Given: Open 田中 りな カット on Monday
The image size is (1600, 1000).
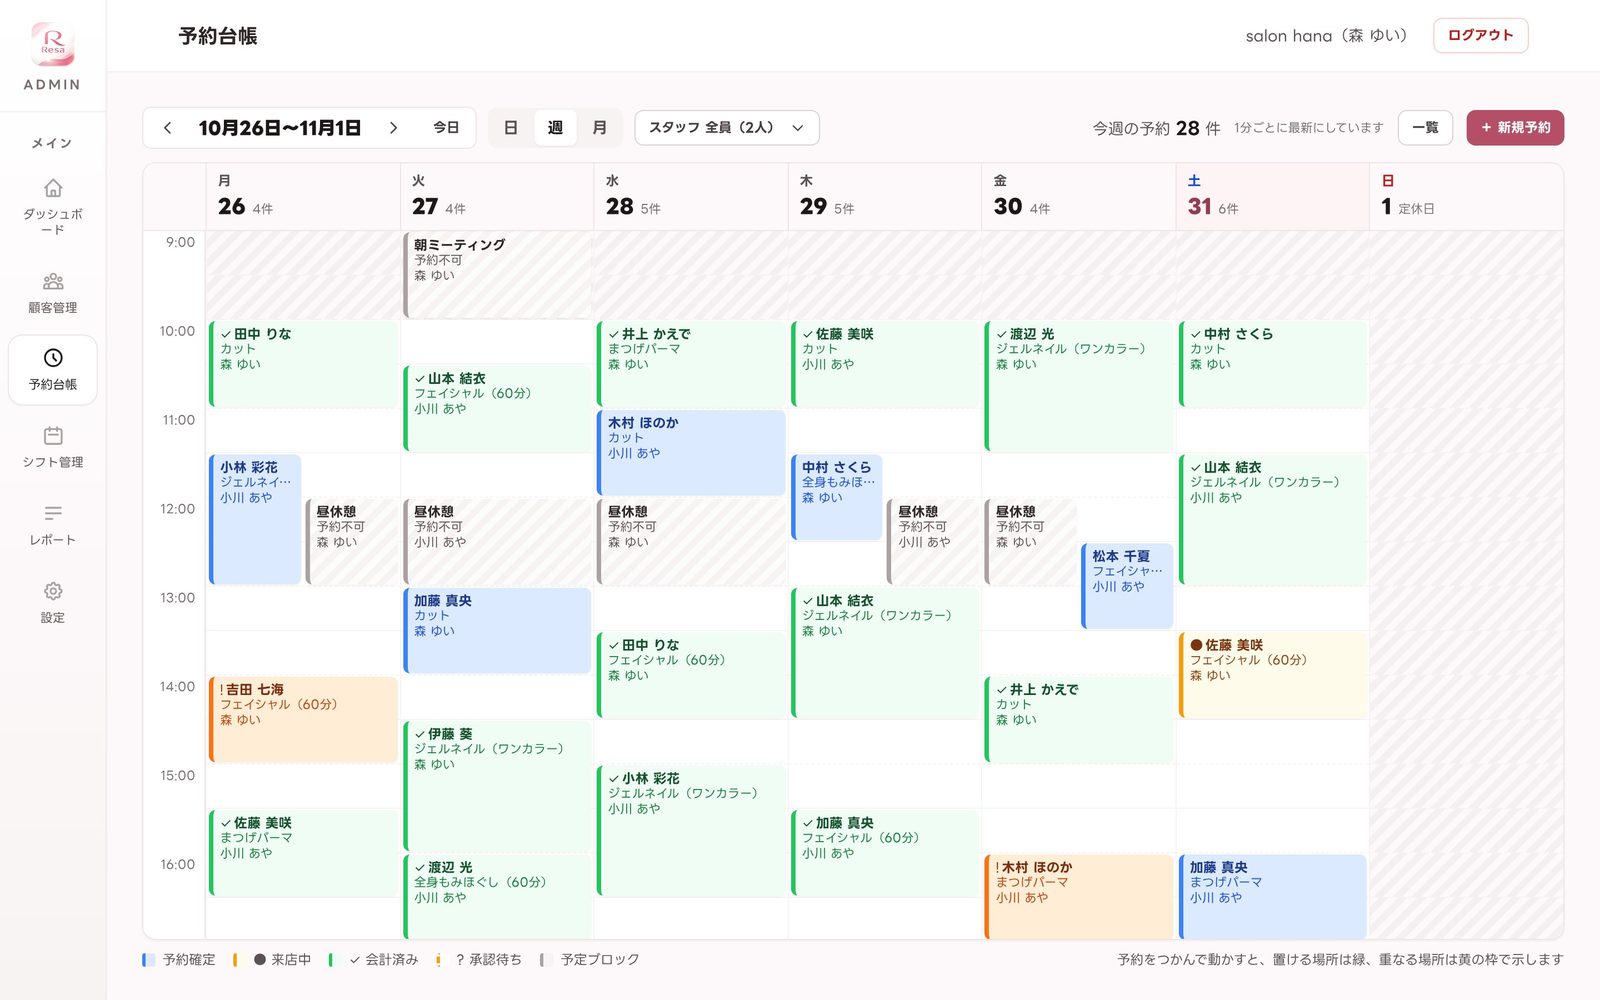Looking at the screenshot, I should pos(303,364).
